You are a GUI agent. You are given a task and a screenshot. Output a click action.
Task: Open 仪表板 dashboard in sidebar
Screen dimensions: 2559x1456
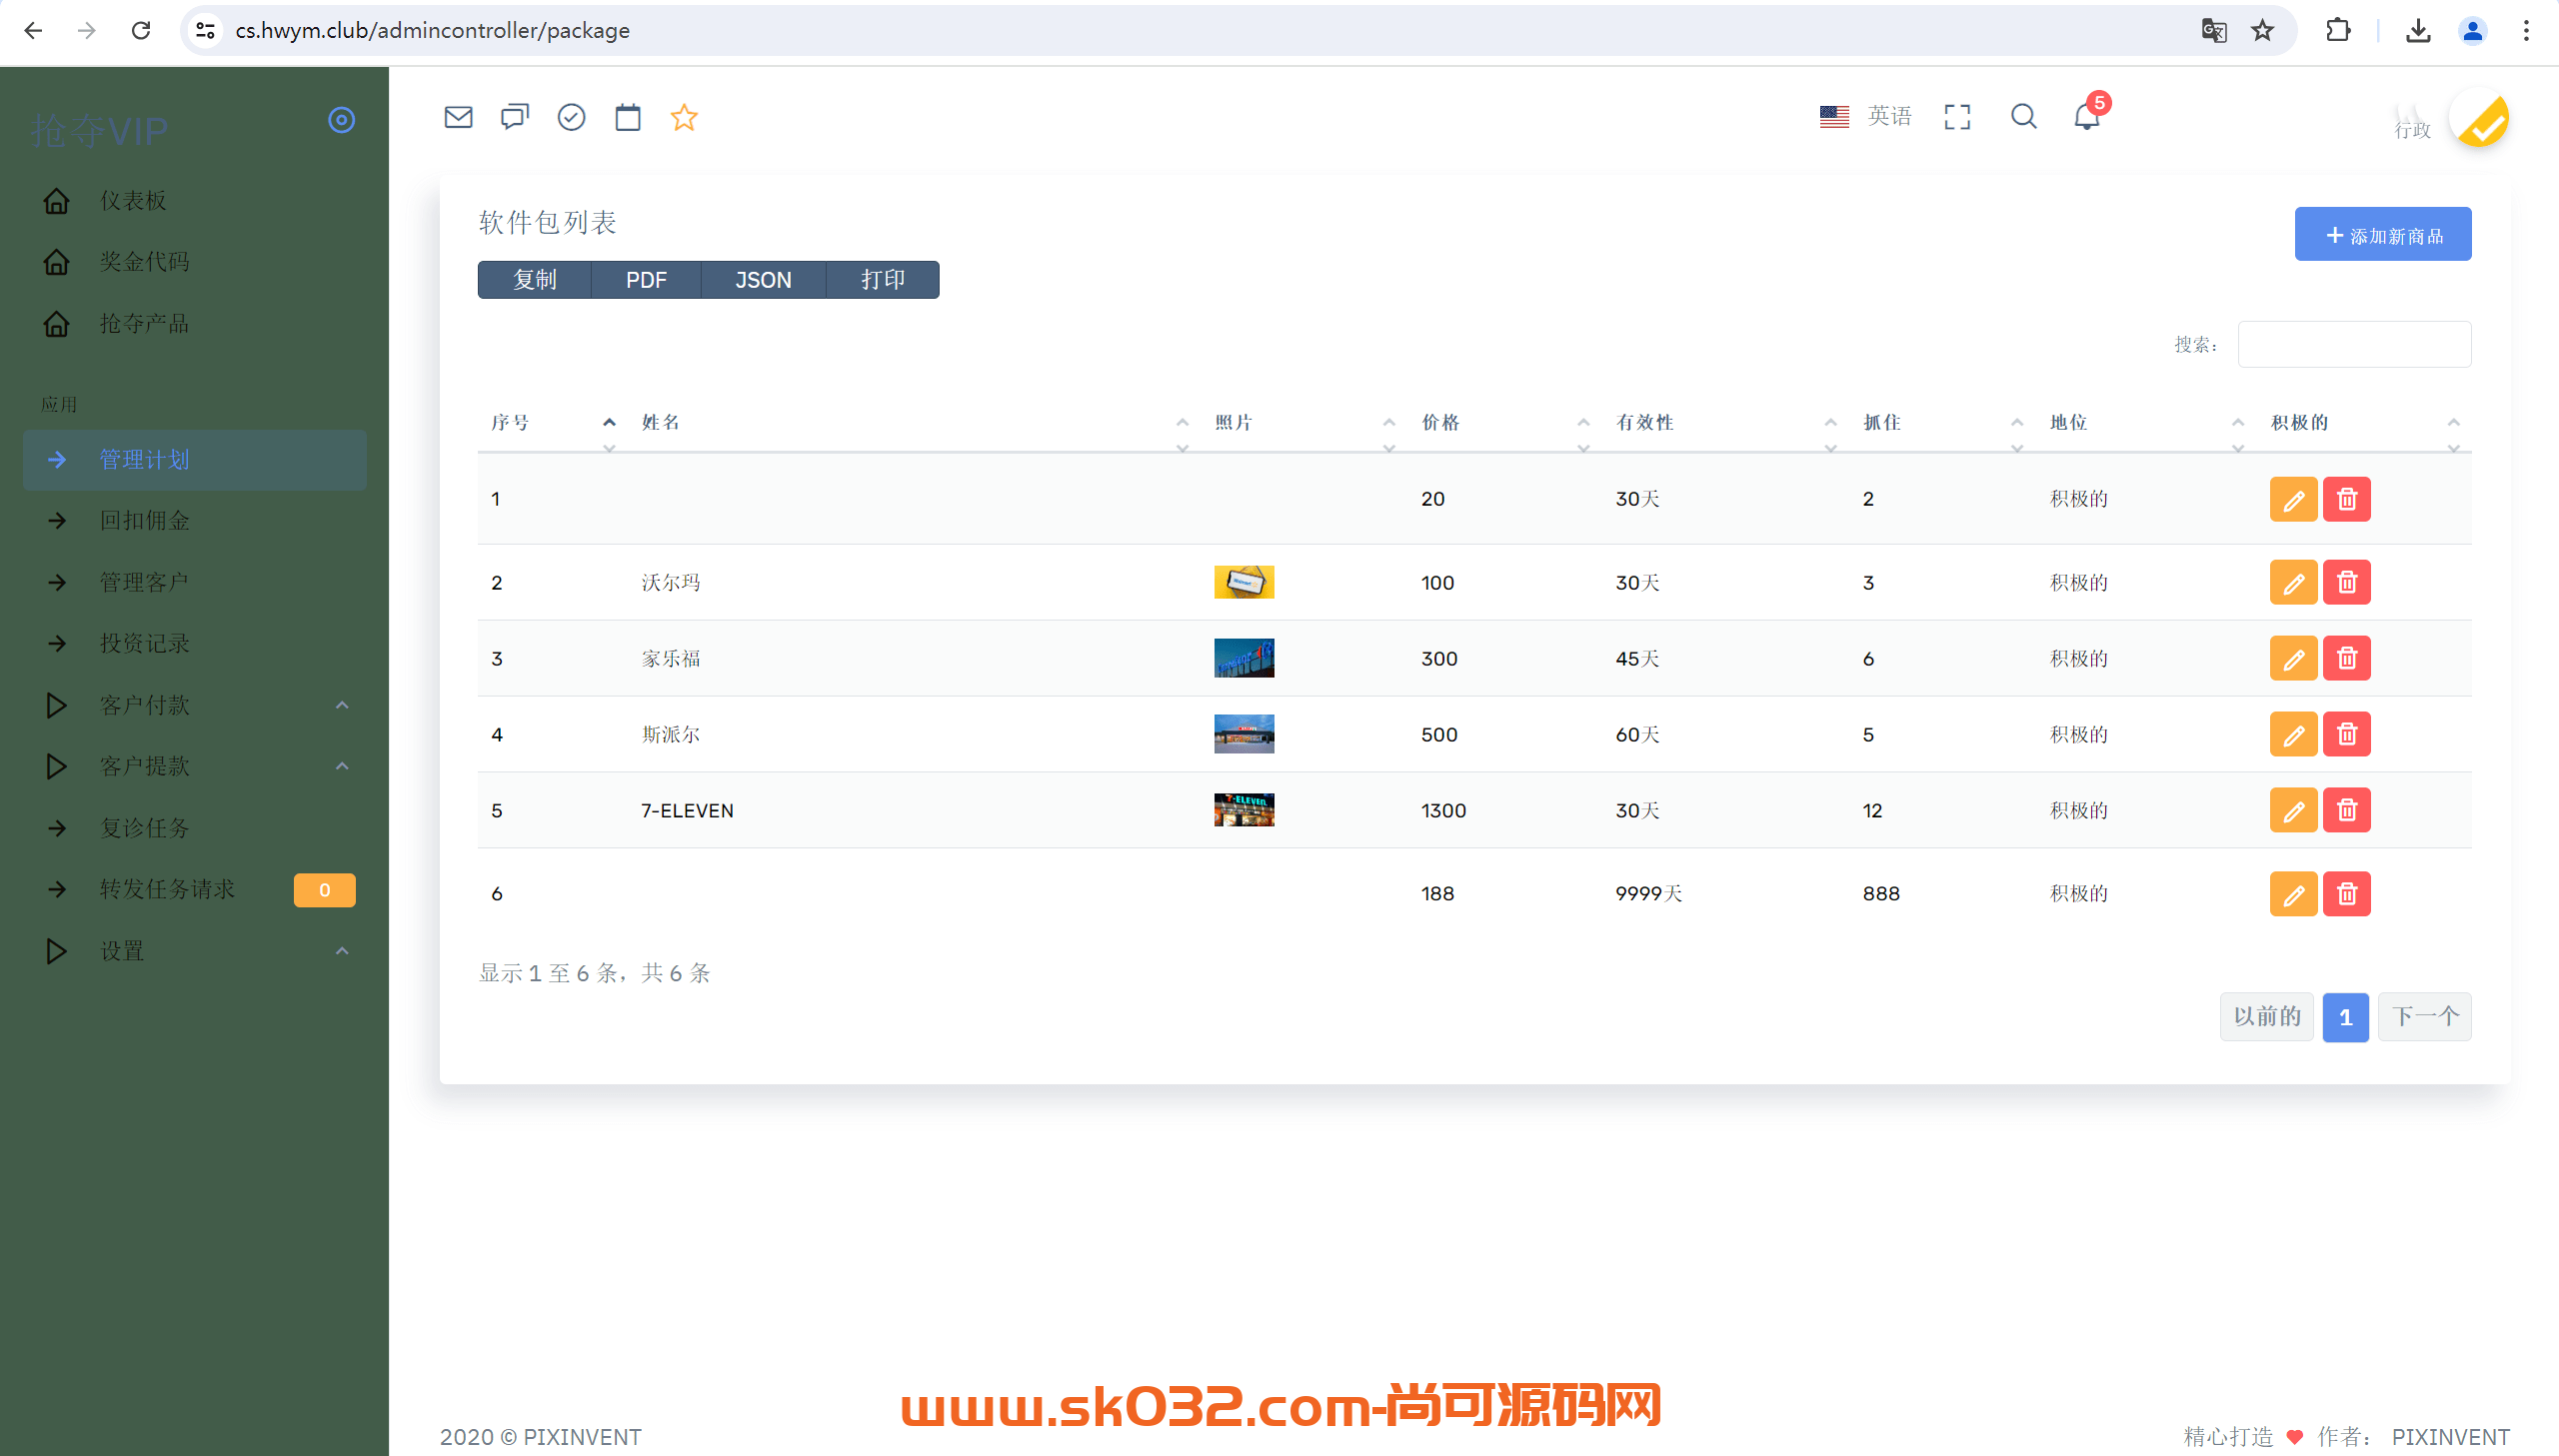195,201
